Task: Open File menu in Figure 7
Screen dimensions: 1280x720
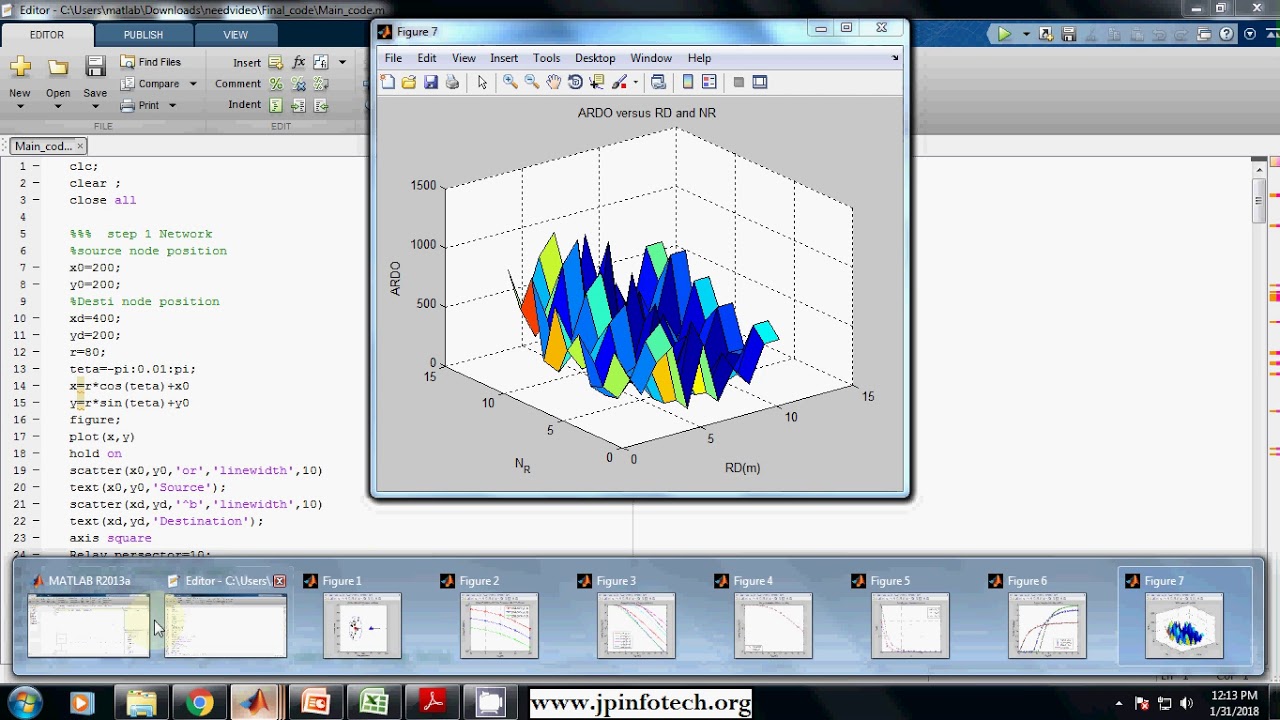Action: [x=393, y=58]
